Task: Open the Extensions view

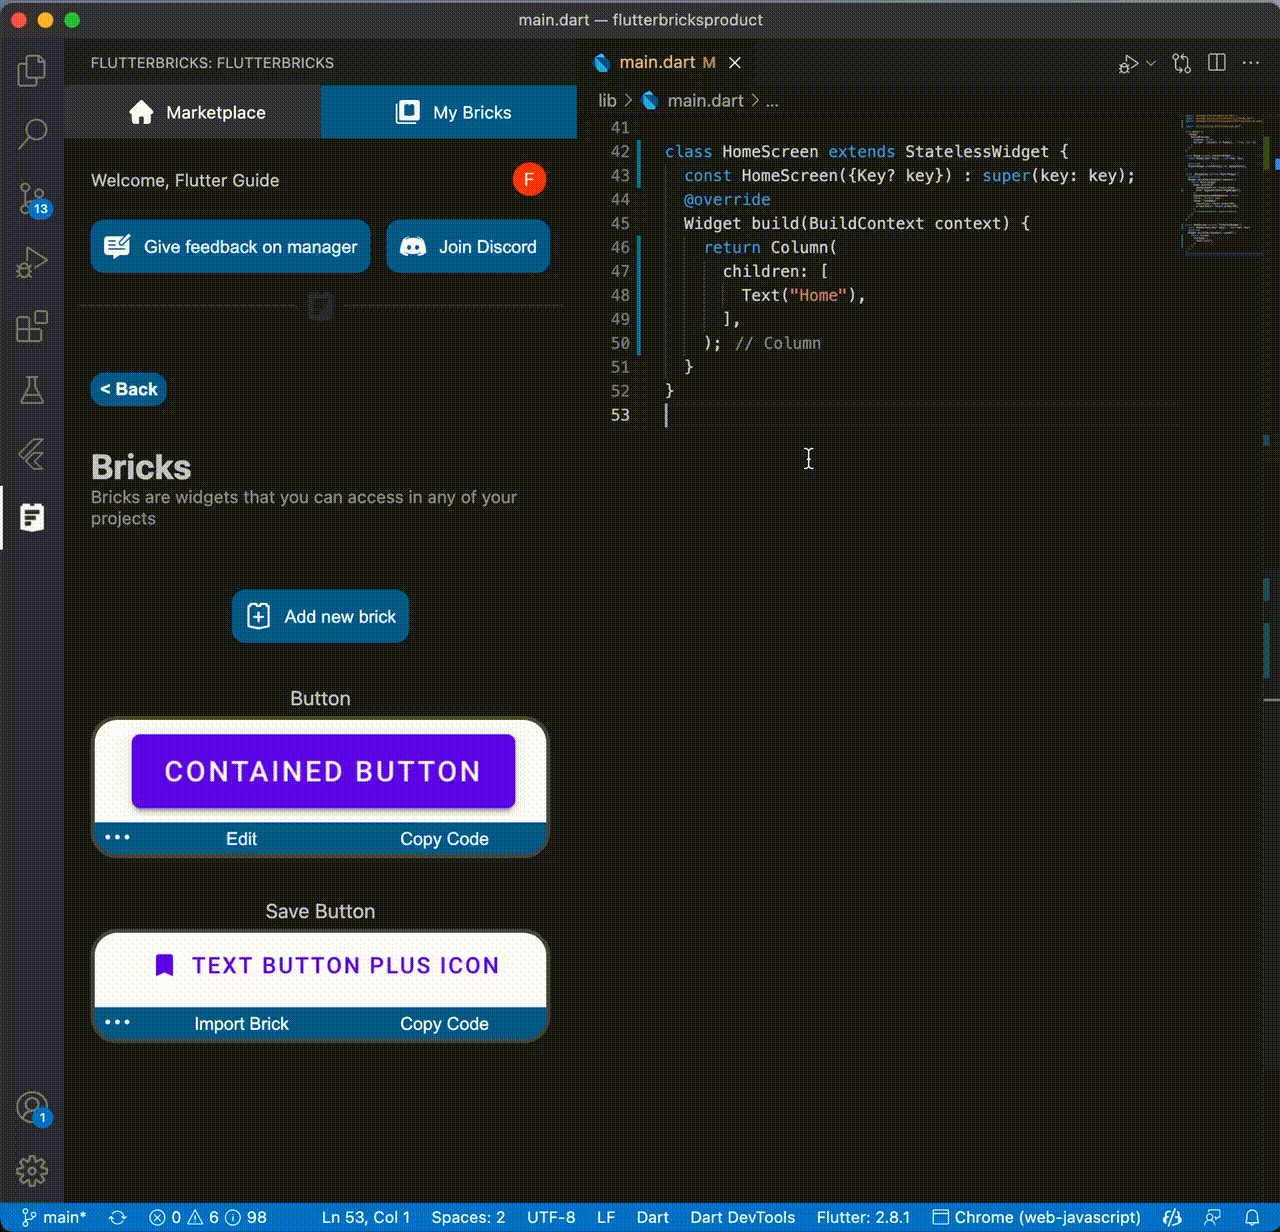Action: 32,326
